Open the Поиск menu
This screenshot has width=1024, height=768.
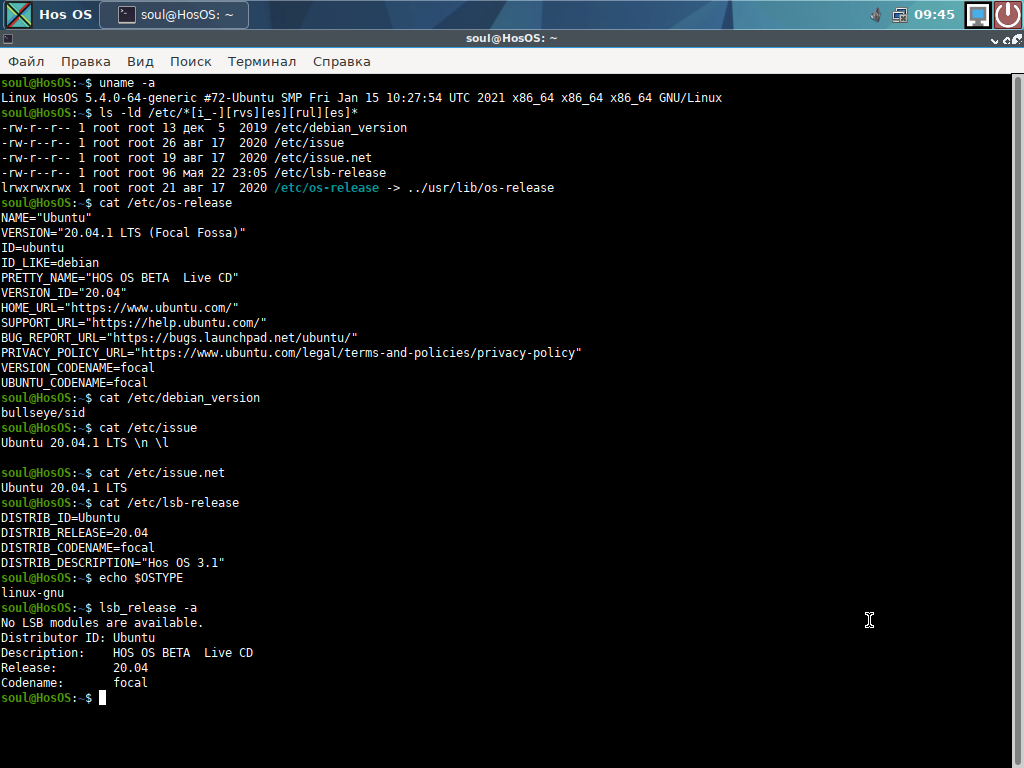(x=191, y=61)
